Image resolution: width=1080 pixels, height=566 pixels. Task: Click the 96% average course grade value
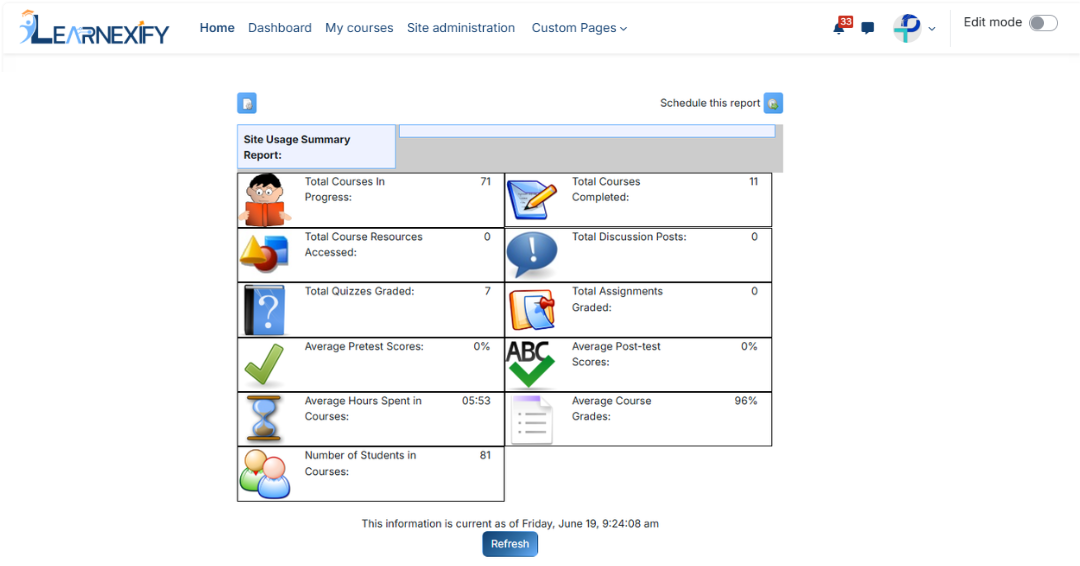click(746, 401)
